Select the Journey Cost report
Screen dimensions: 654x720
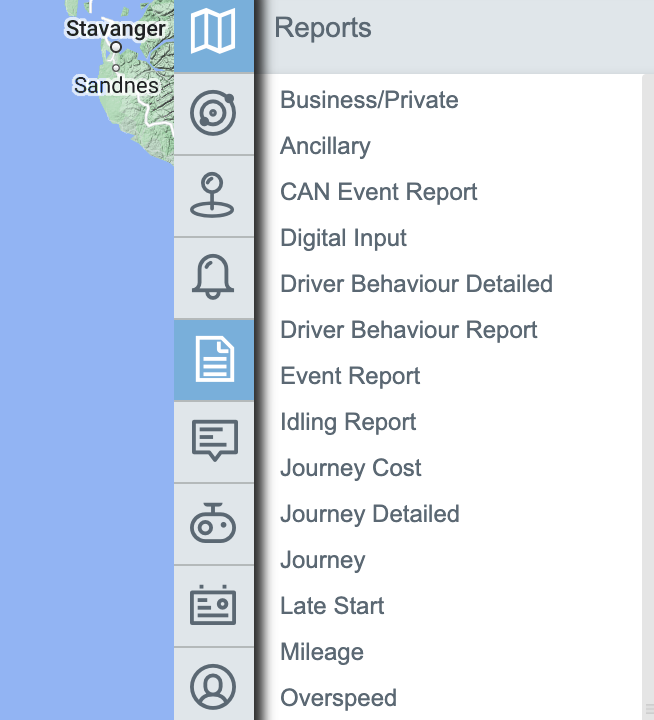tap(350, 468)
